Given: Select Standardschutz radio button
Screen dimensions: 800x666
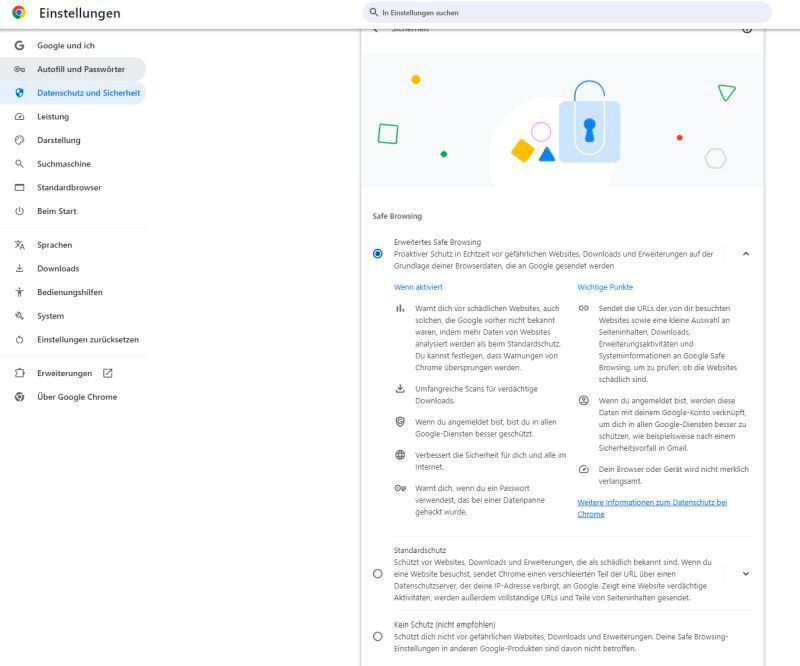Looking at the screenshot, I should [x=378, y=574].
